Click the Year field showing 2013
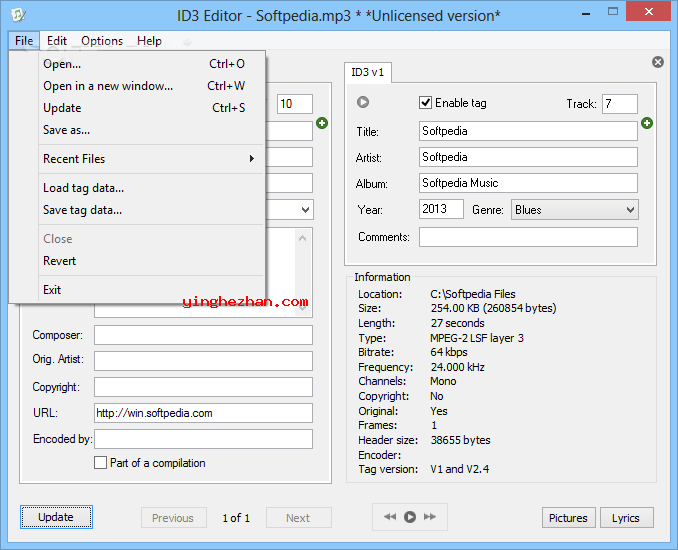This screenshot has width=678, height=550. [441, 209]
